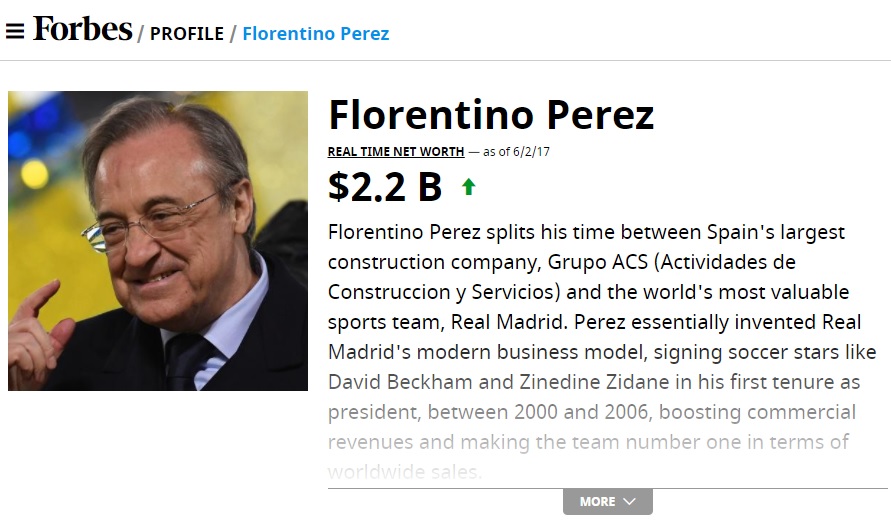
Task: Click the $2.2 B net worth figure
Action: click(x=385, y=187)
